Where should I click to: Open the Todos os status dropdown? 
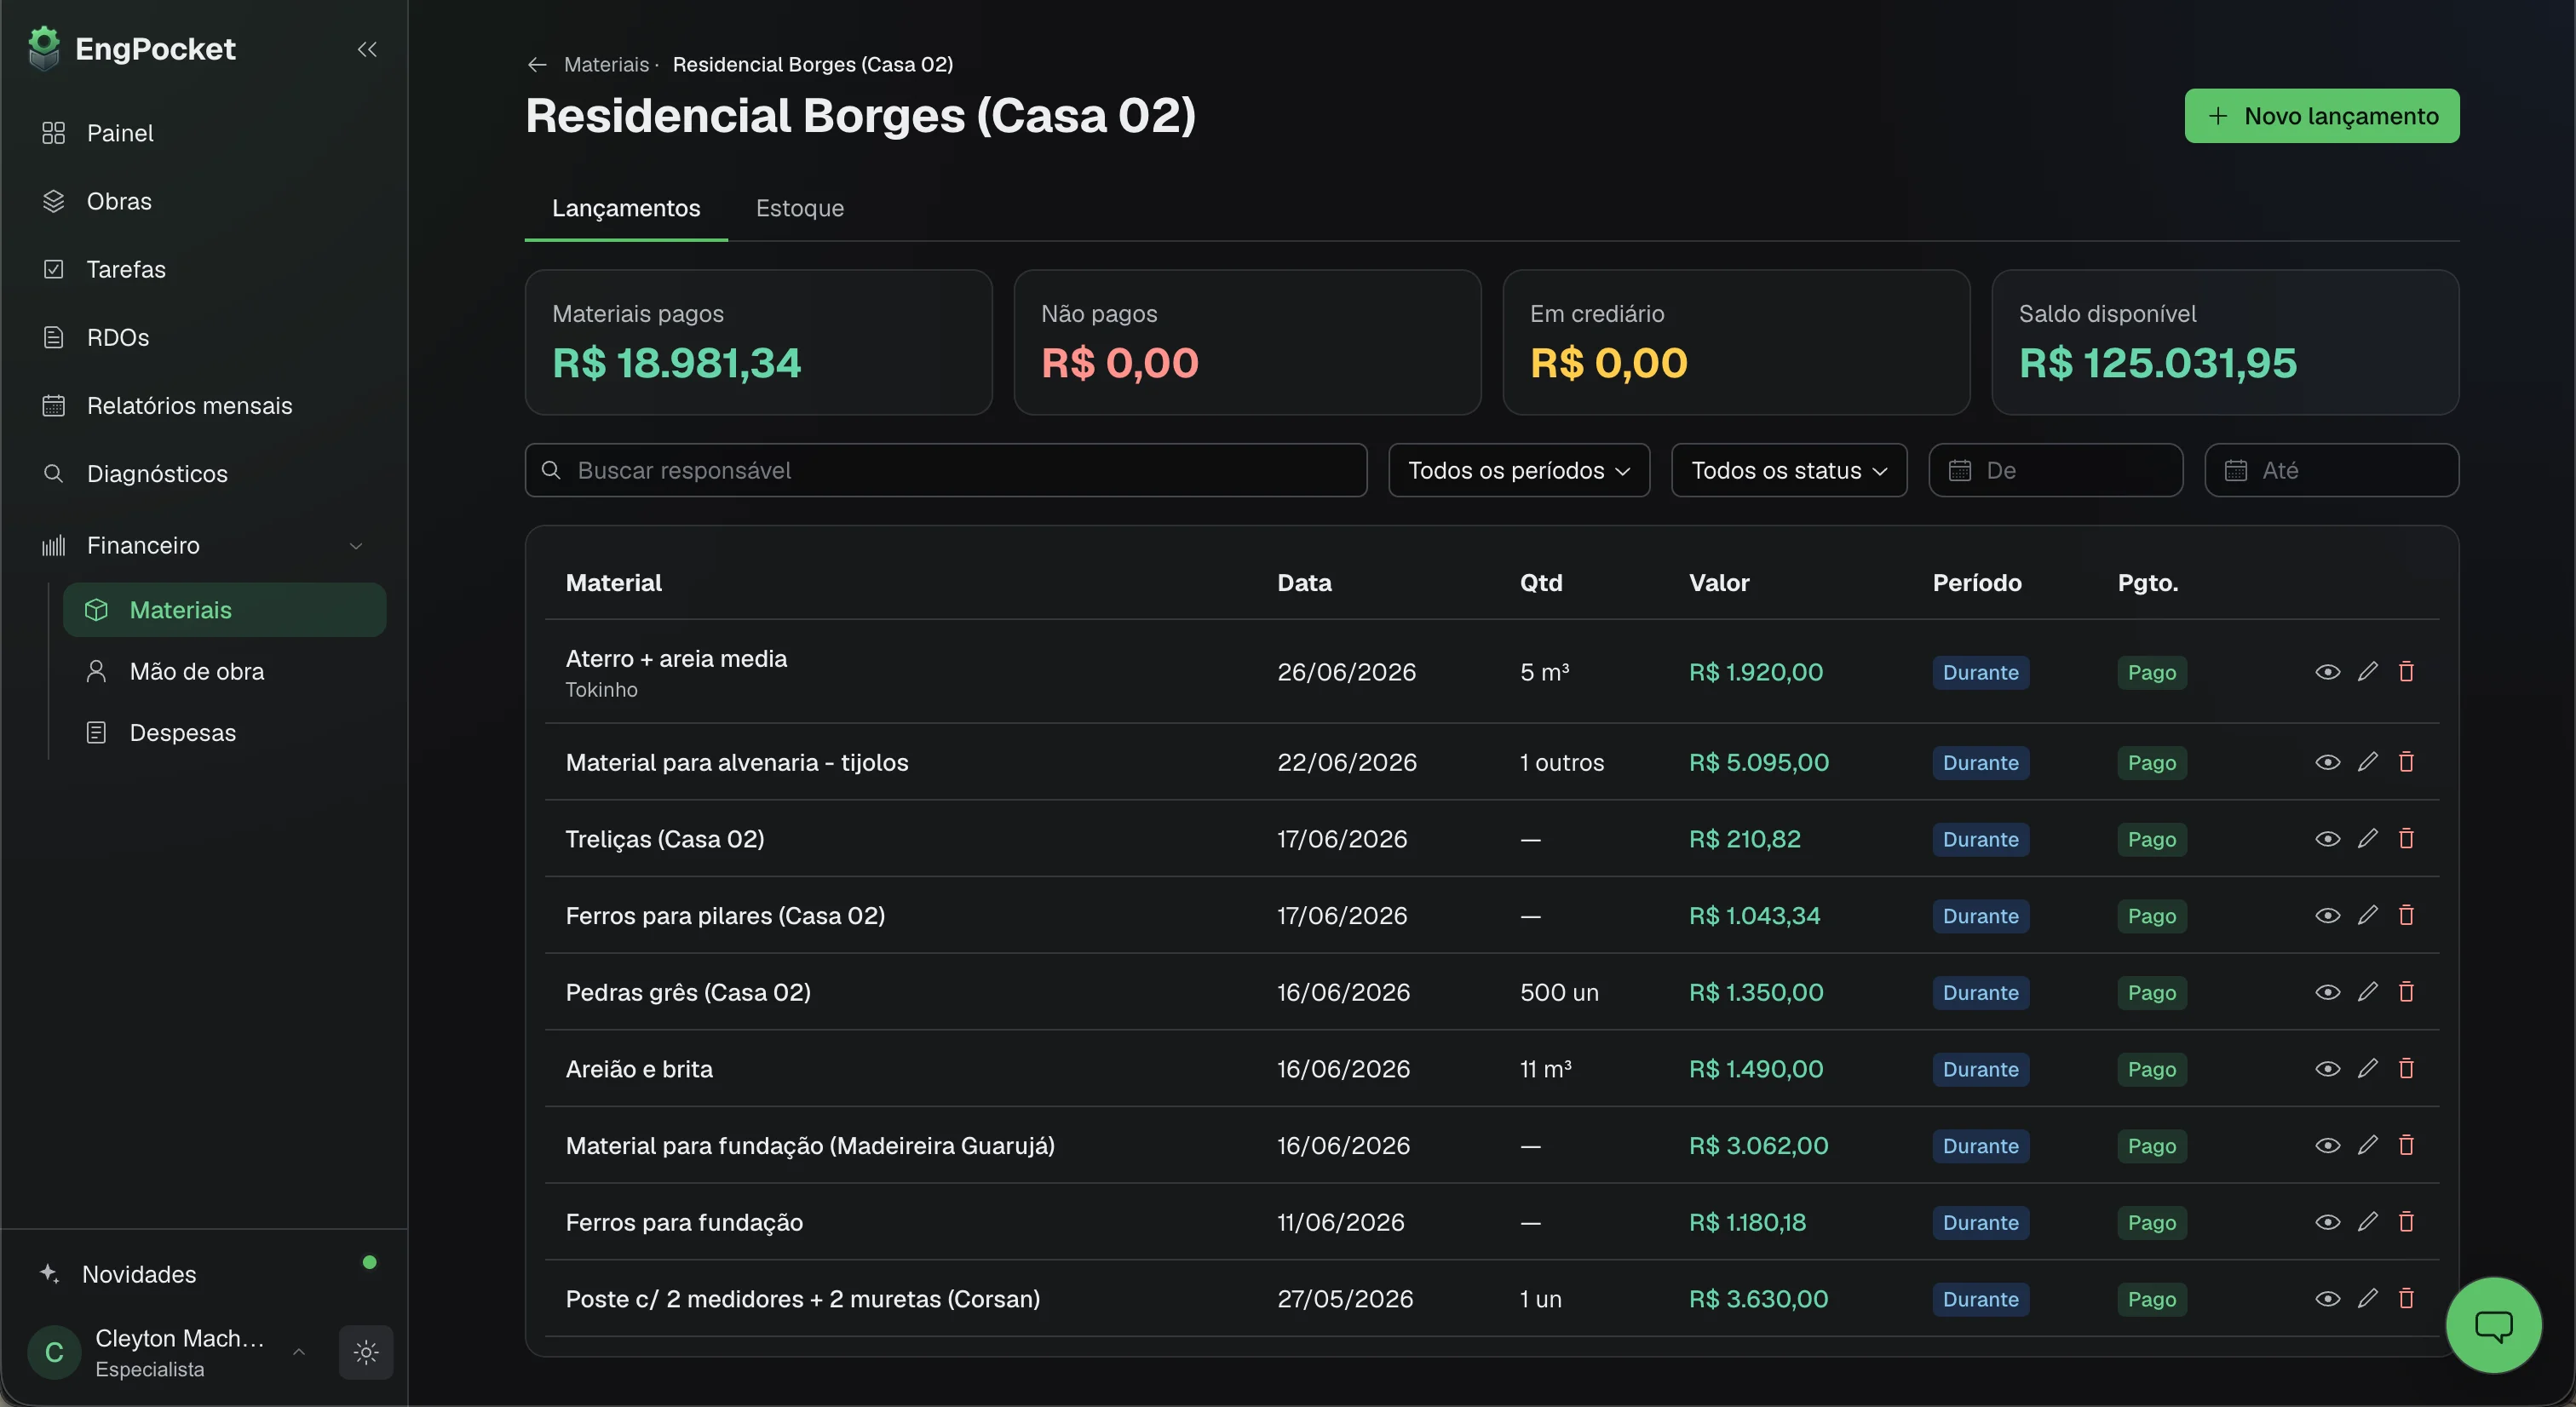click(1788, 470)
